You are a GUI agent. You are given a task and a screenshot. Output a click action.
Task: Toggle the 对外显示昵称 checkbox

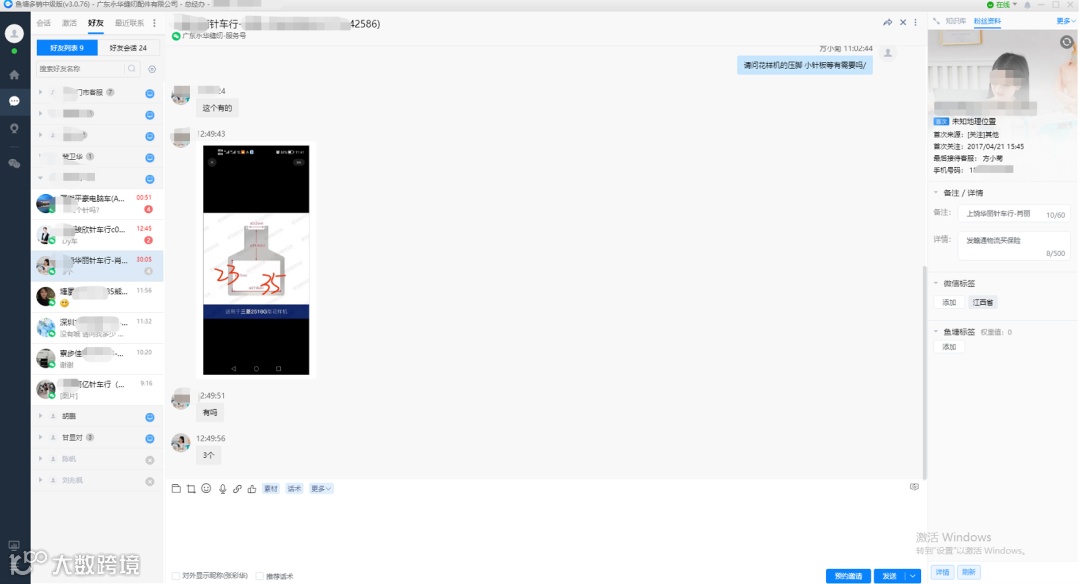176,576
